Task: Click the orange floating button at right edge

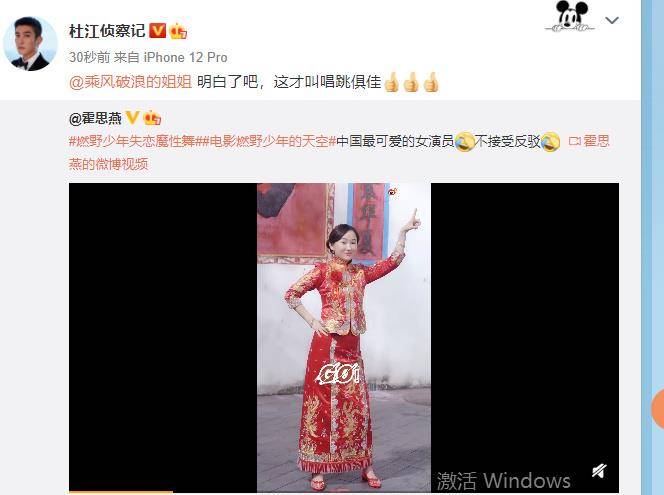Action: click(x=658, y=408)
